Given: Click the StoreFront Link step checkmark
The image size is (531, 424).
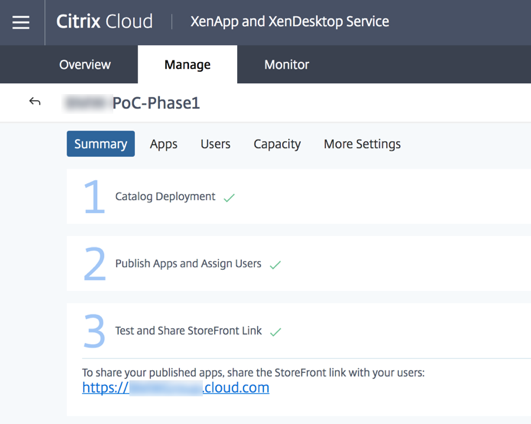Looking at the screenshot, I should [x=276, y=332].
